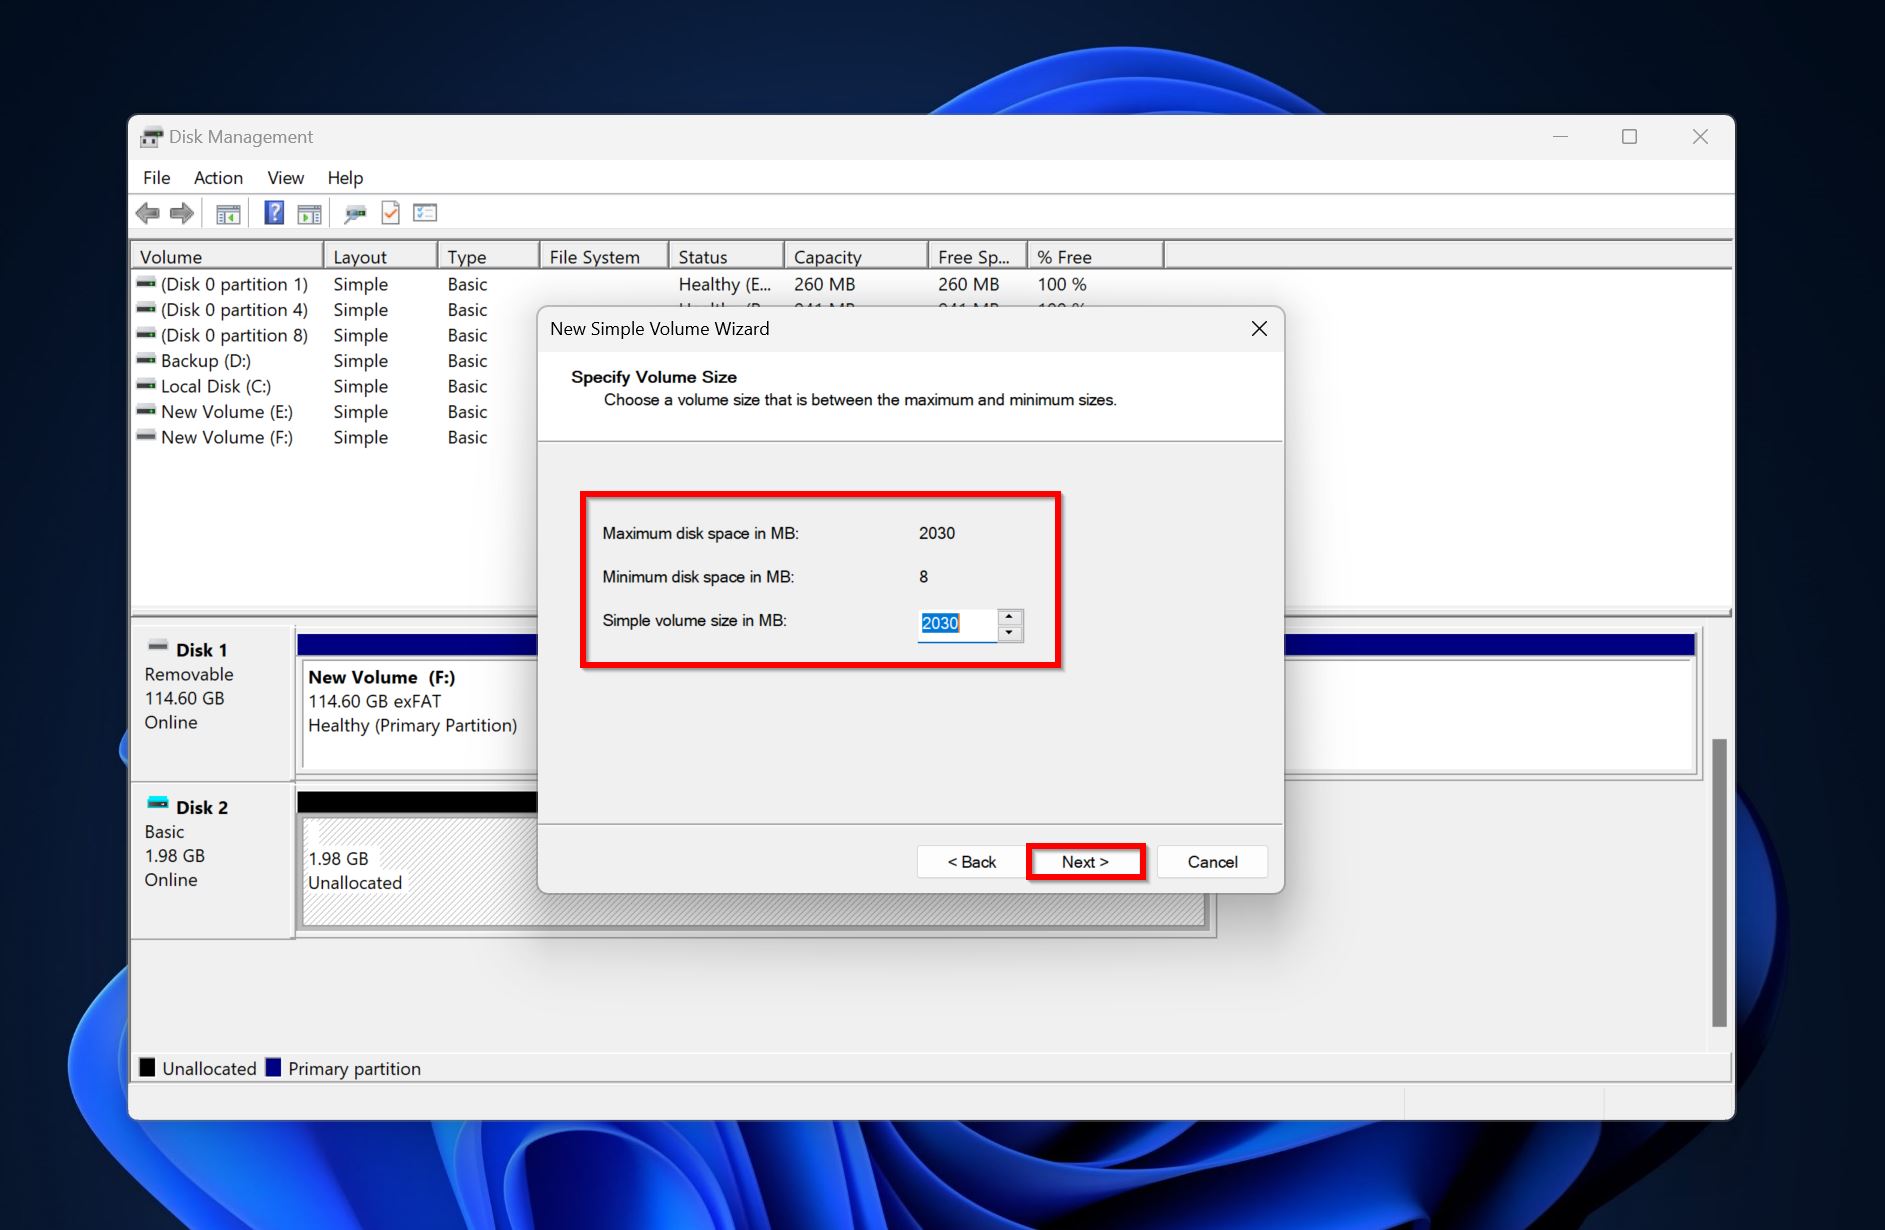Image resolution: width=1885 pixels, height=1230 pixels.
Task: Click the Disk 2 basic disk icon
Action: (158, 803)
